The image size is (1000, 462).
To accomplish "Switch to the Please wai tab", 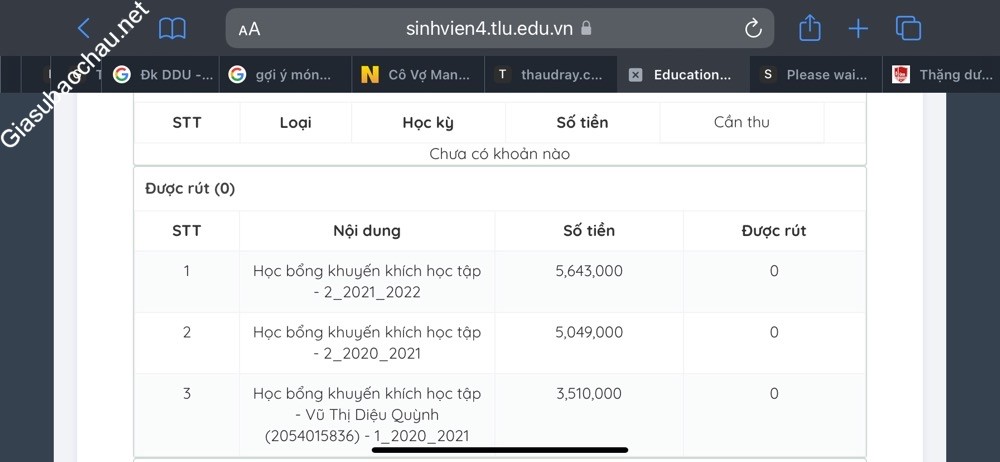I will [815, 75].
